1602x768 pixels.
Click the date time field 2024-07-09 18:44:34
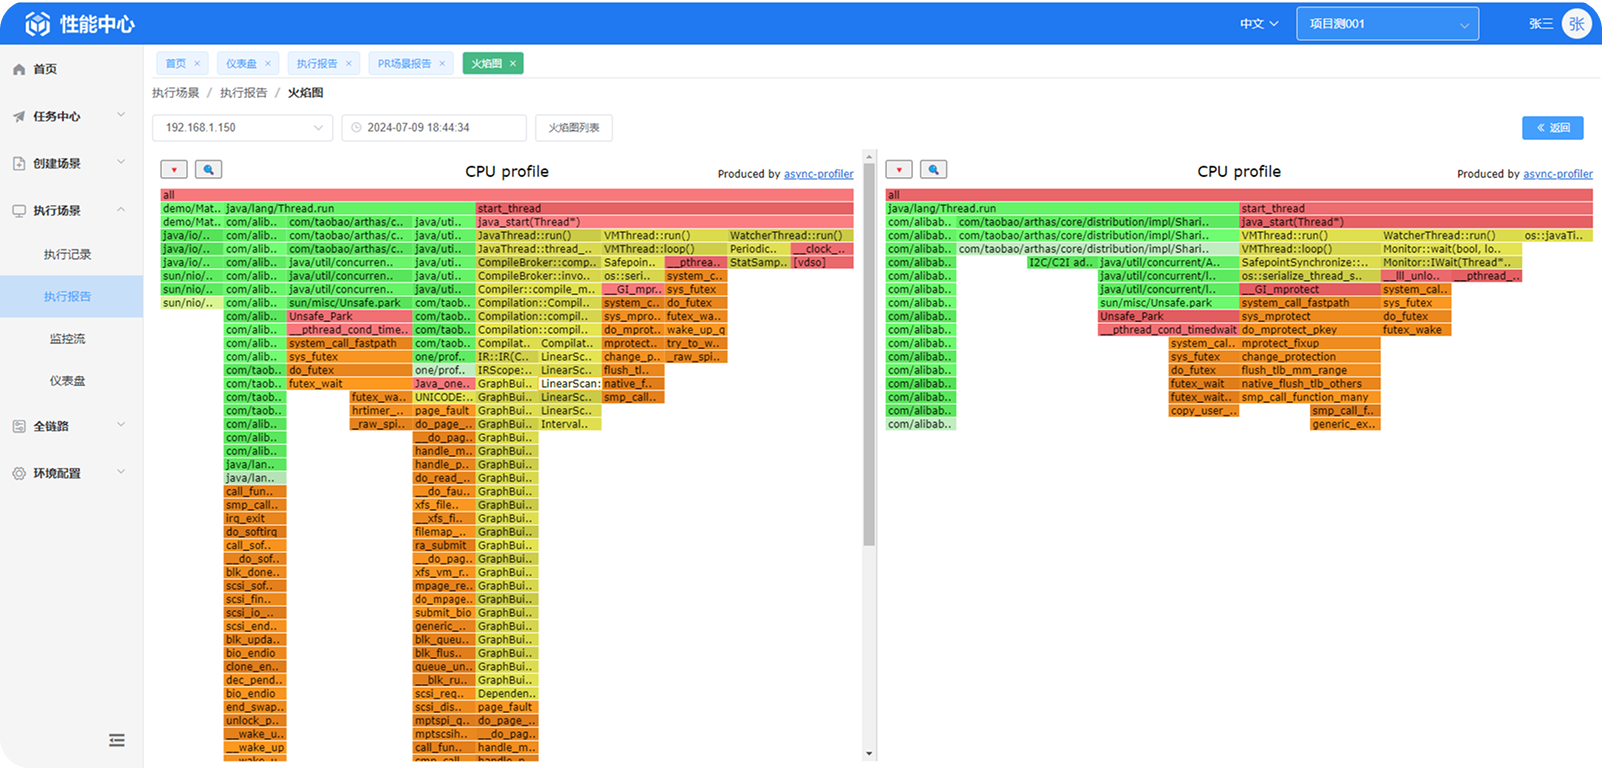(x=433, y=128)
